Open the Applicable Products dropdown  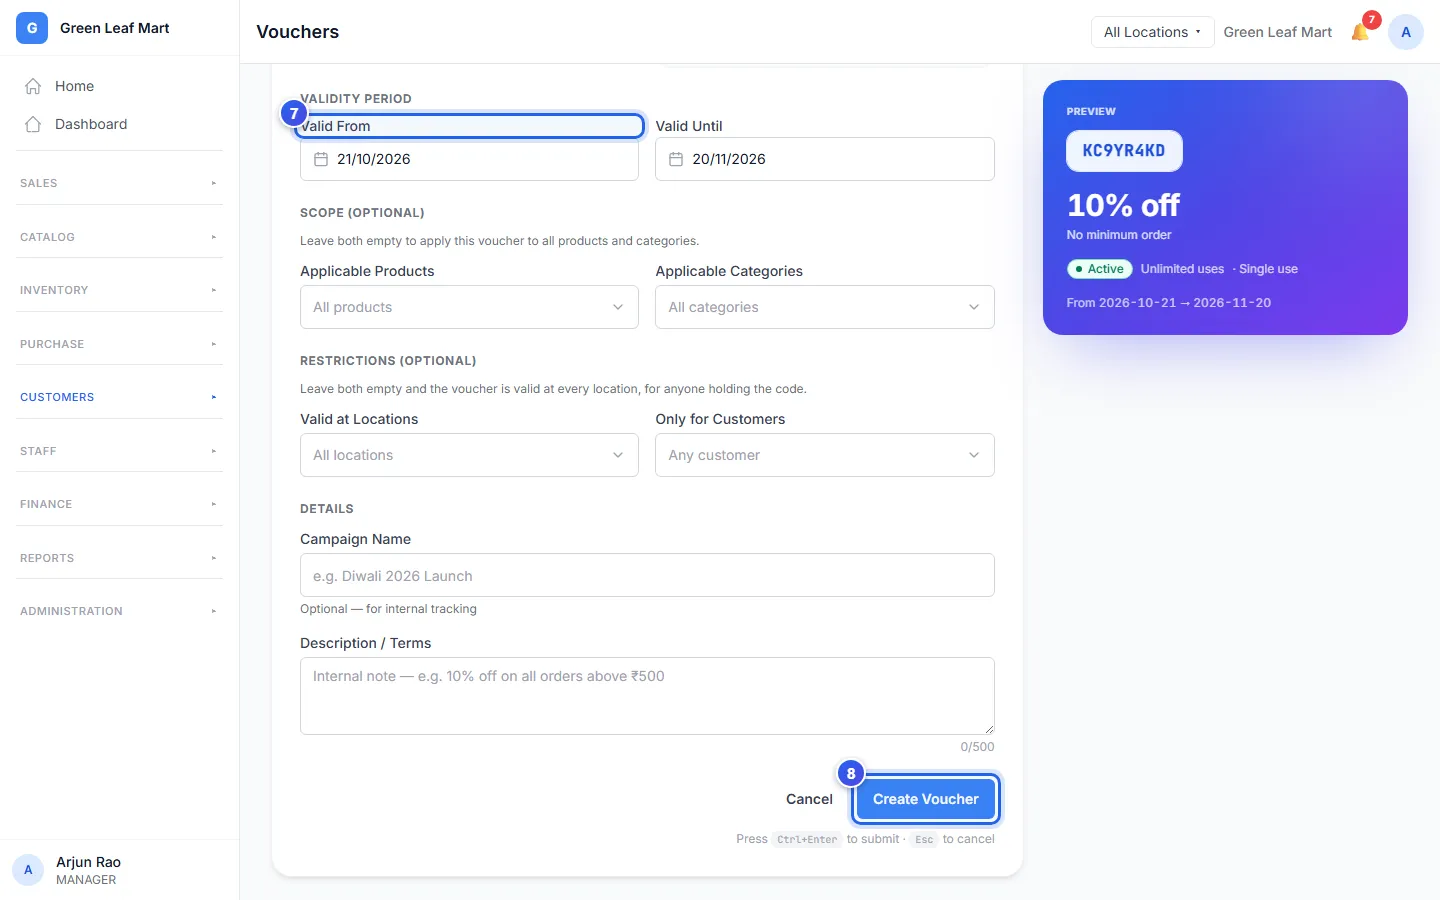pos(469,307)
